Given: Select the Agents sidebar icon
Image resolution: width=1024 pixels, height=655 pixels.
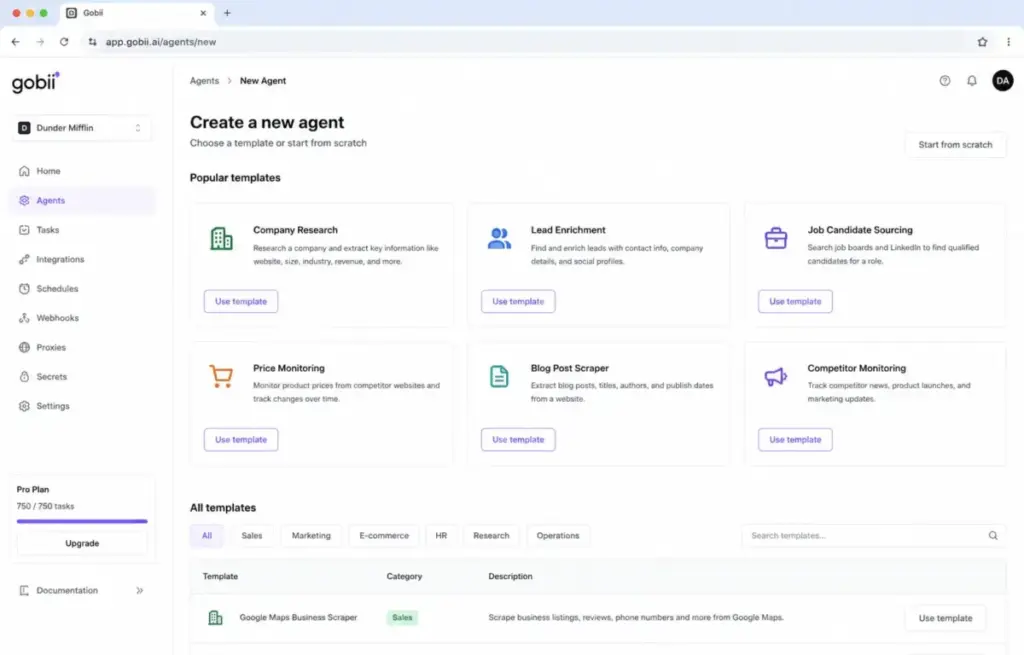Looking at the screenshot, I should (x=24, y=200).
